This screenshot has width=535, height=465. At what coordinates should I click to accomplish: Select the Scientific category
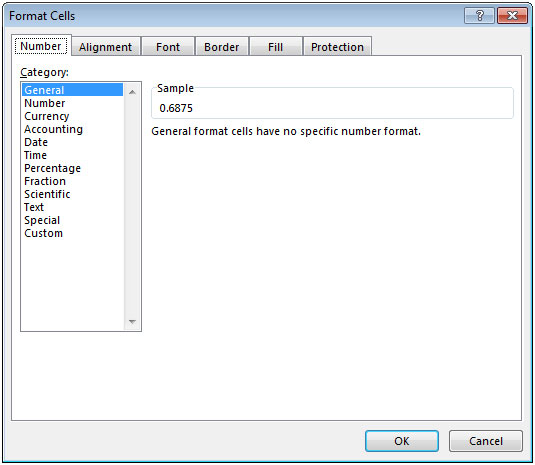click(47, 194)
